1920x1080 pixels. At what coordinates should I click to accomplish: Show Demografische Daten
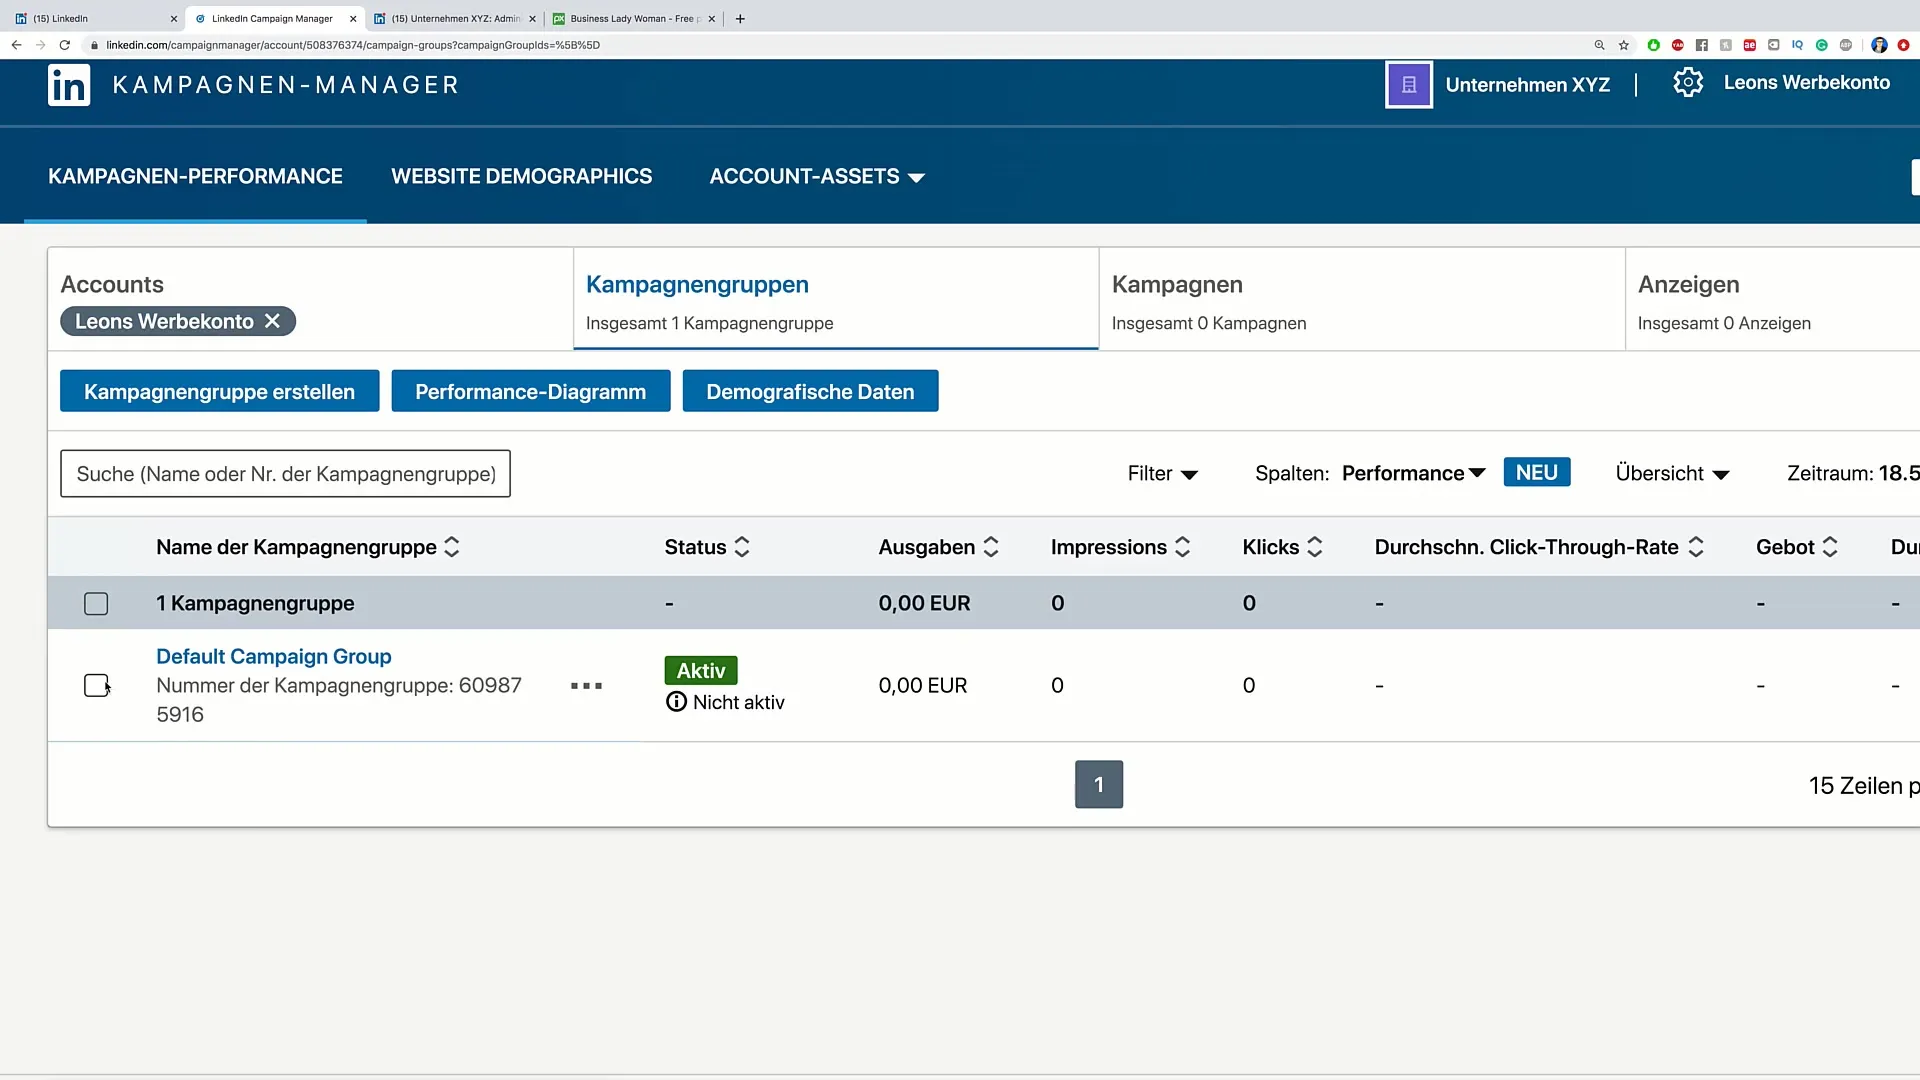coord(810,392)
